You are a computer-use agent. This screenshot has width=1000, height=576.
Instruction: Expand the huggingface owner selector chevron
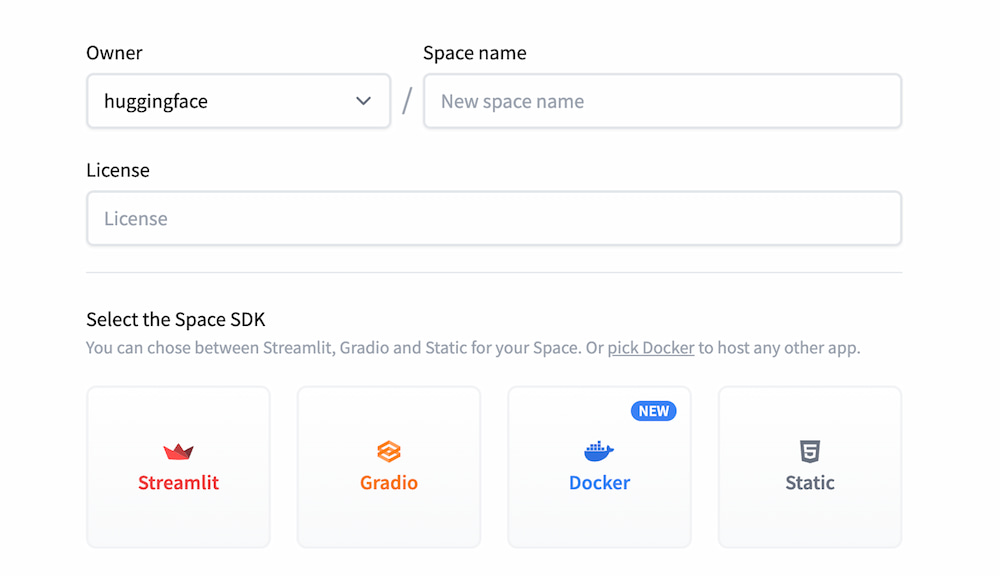(x=364, y=101)
